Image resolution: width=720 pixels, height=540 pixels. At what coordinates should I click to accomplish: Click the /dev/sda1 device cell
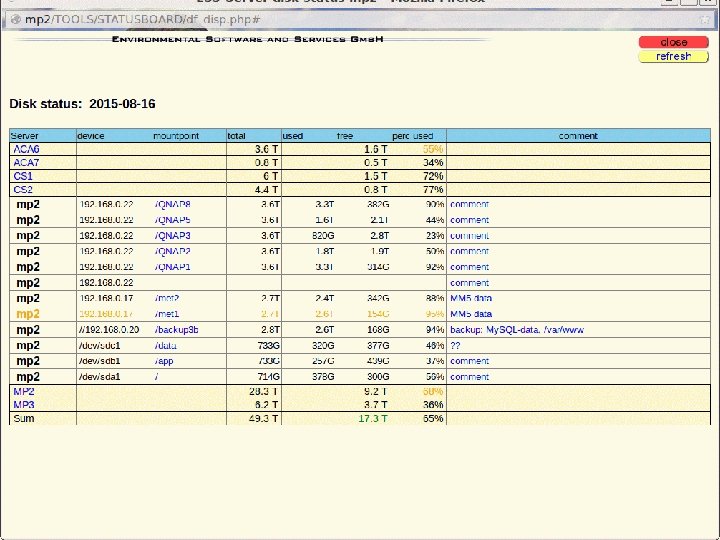[x=100, y=377]
